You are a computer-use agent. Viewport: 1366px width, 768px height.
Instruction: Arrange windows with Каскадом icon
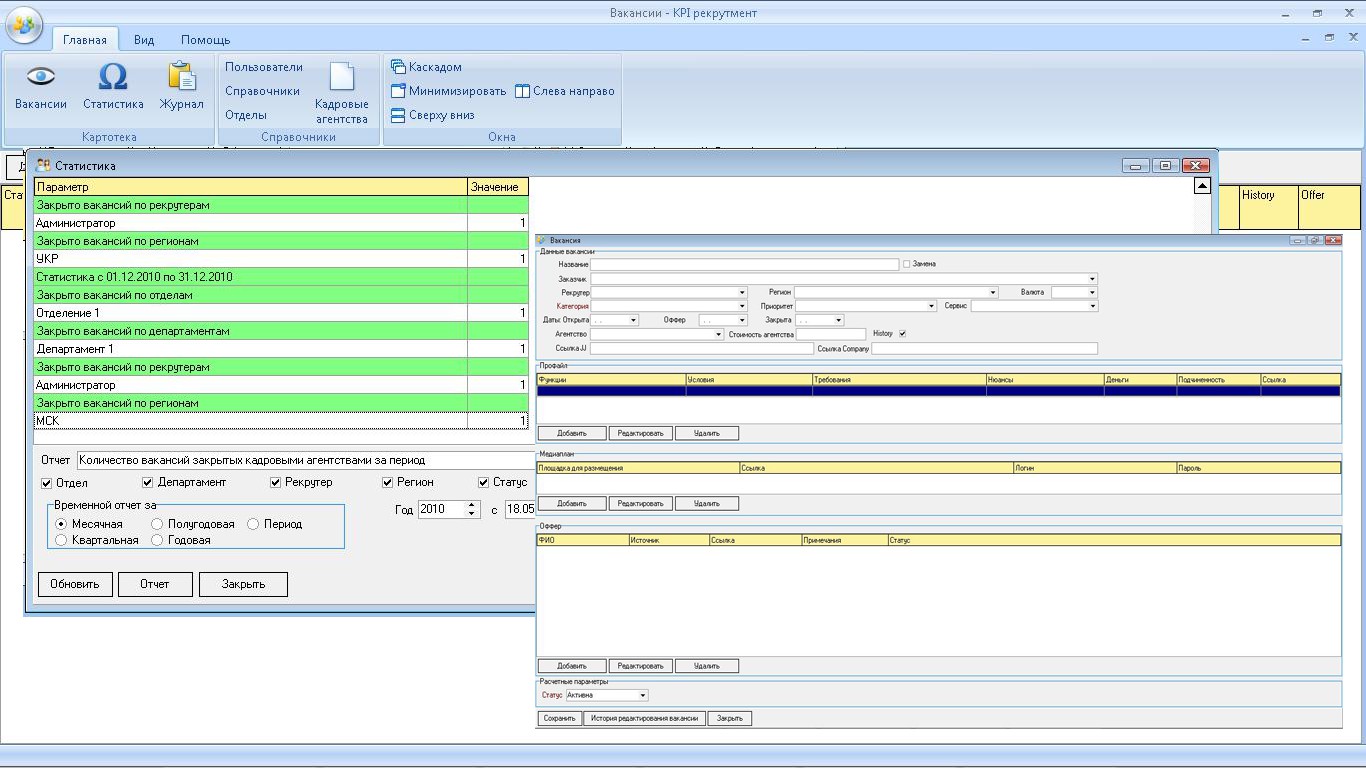pos(398,67)
